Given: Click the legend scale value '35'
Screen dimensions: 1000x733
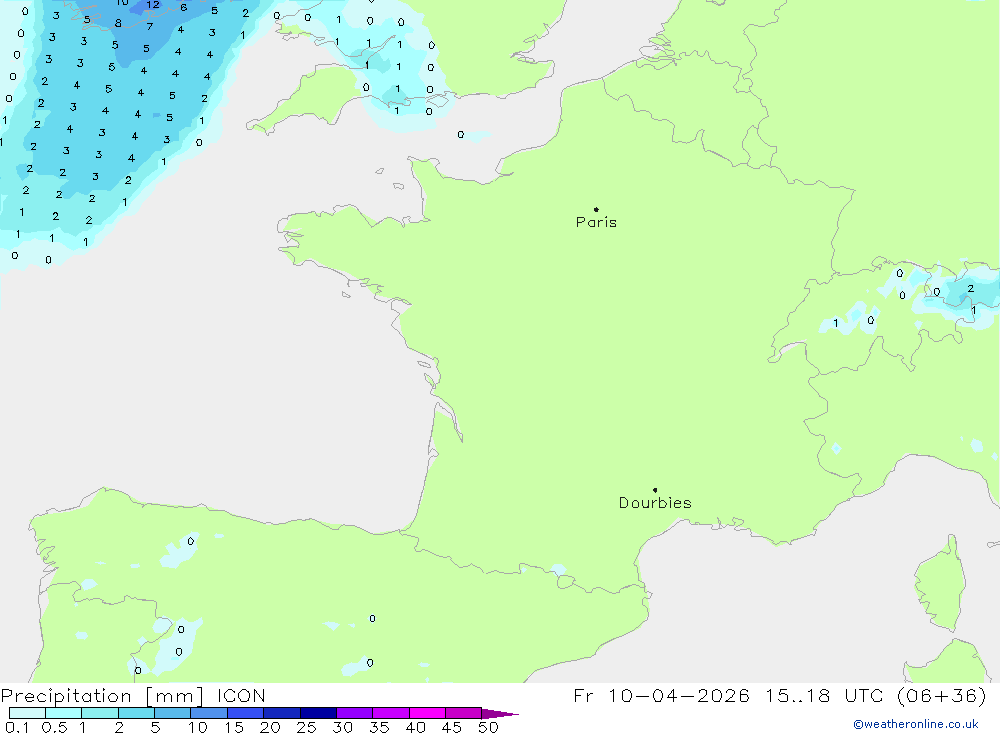Looking at the screenshot, I should tap(379, 727).
